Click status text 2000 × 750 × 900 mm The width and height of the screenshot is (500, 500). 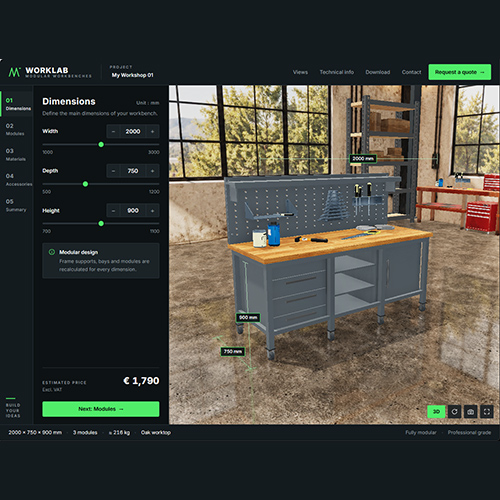35,432
